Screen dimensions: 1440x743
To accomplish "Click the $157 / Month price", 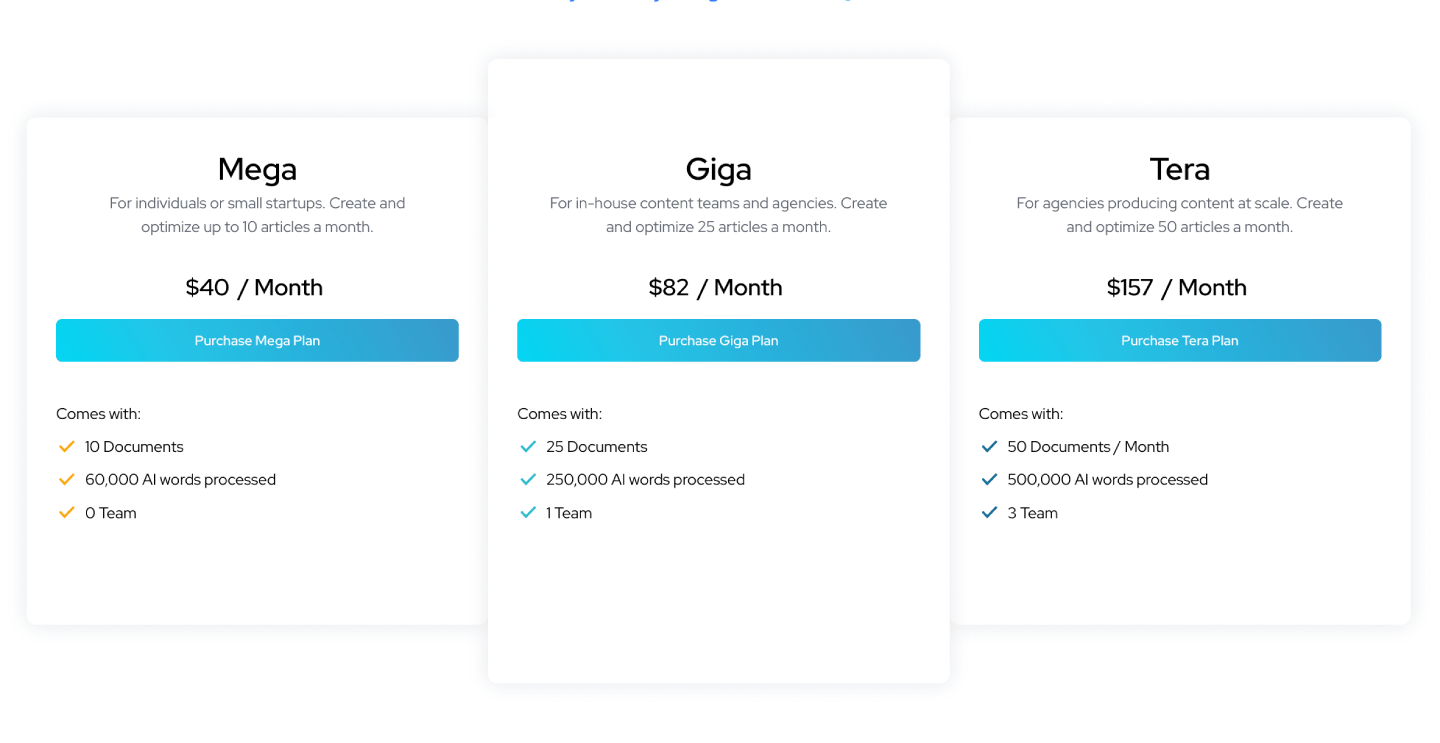I will pos(1176,288).
